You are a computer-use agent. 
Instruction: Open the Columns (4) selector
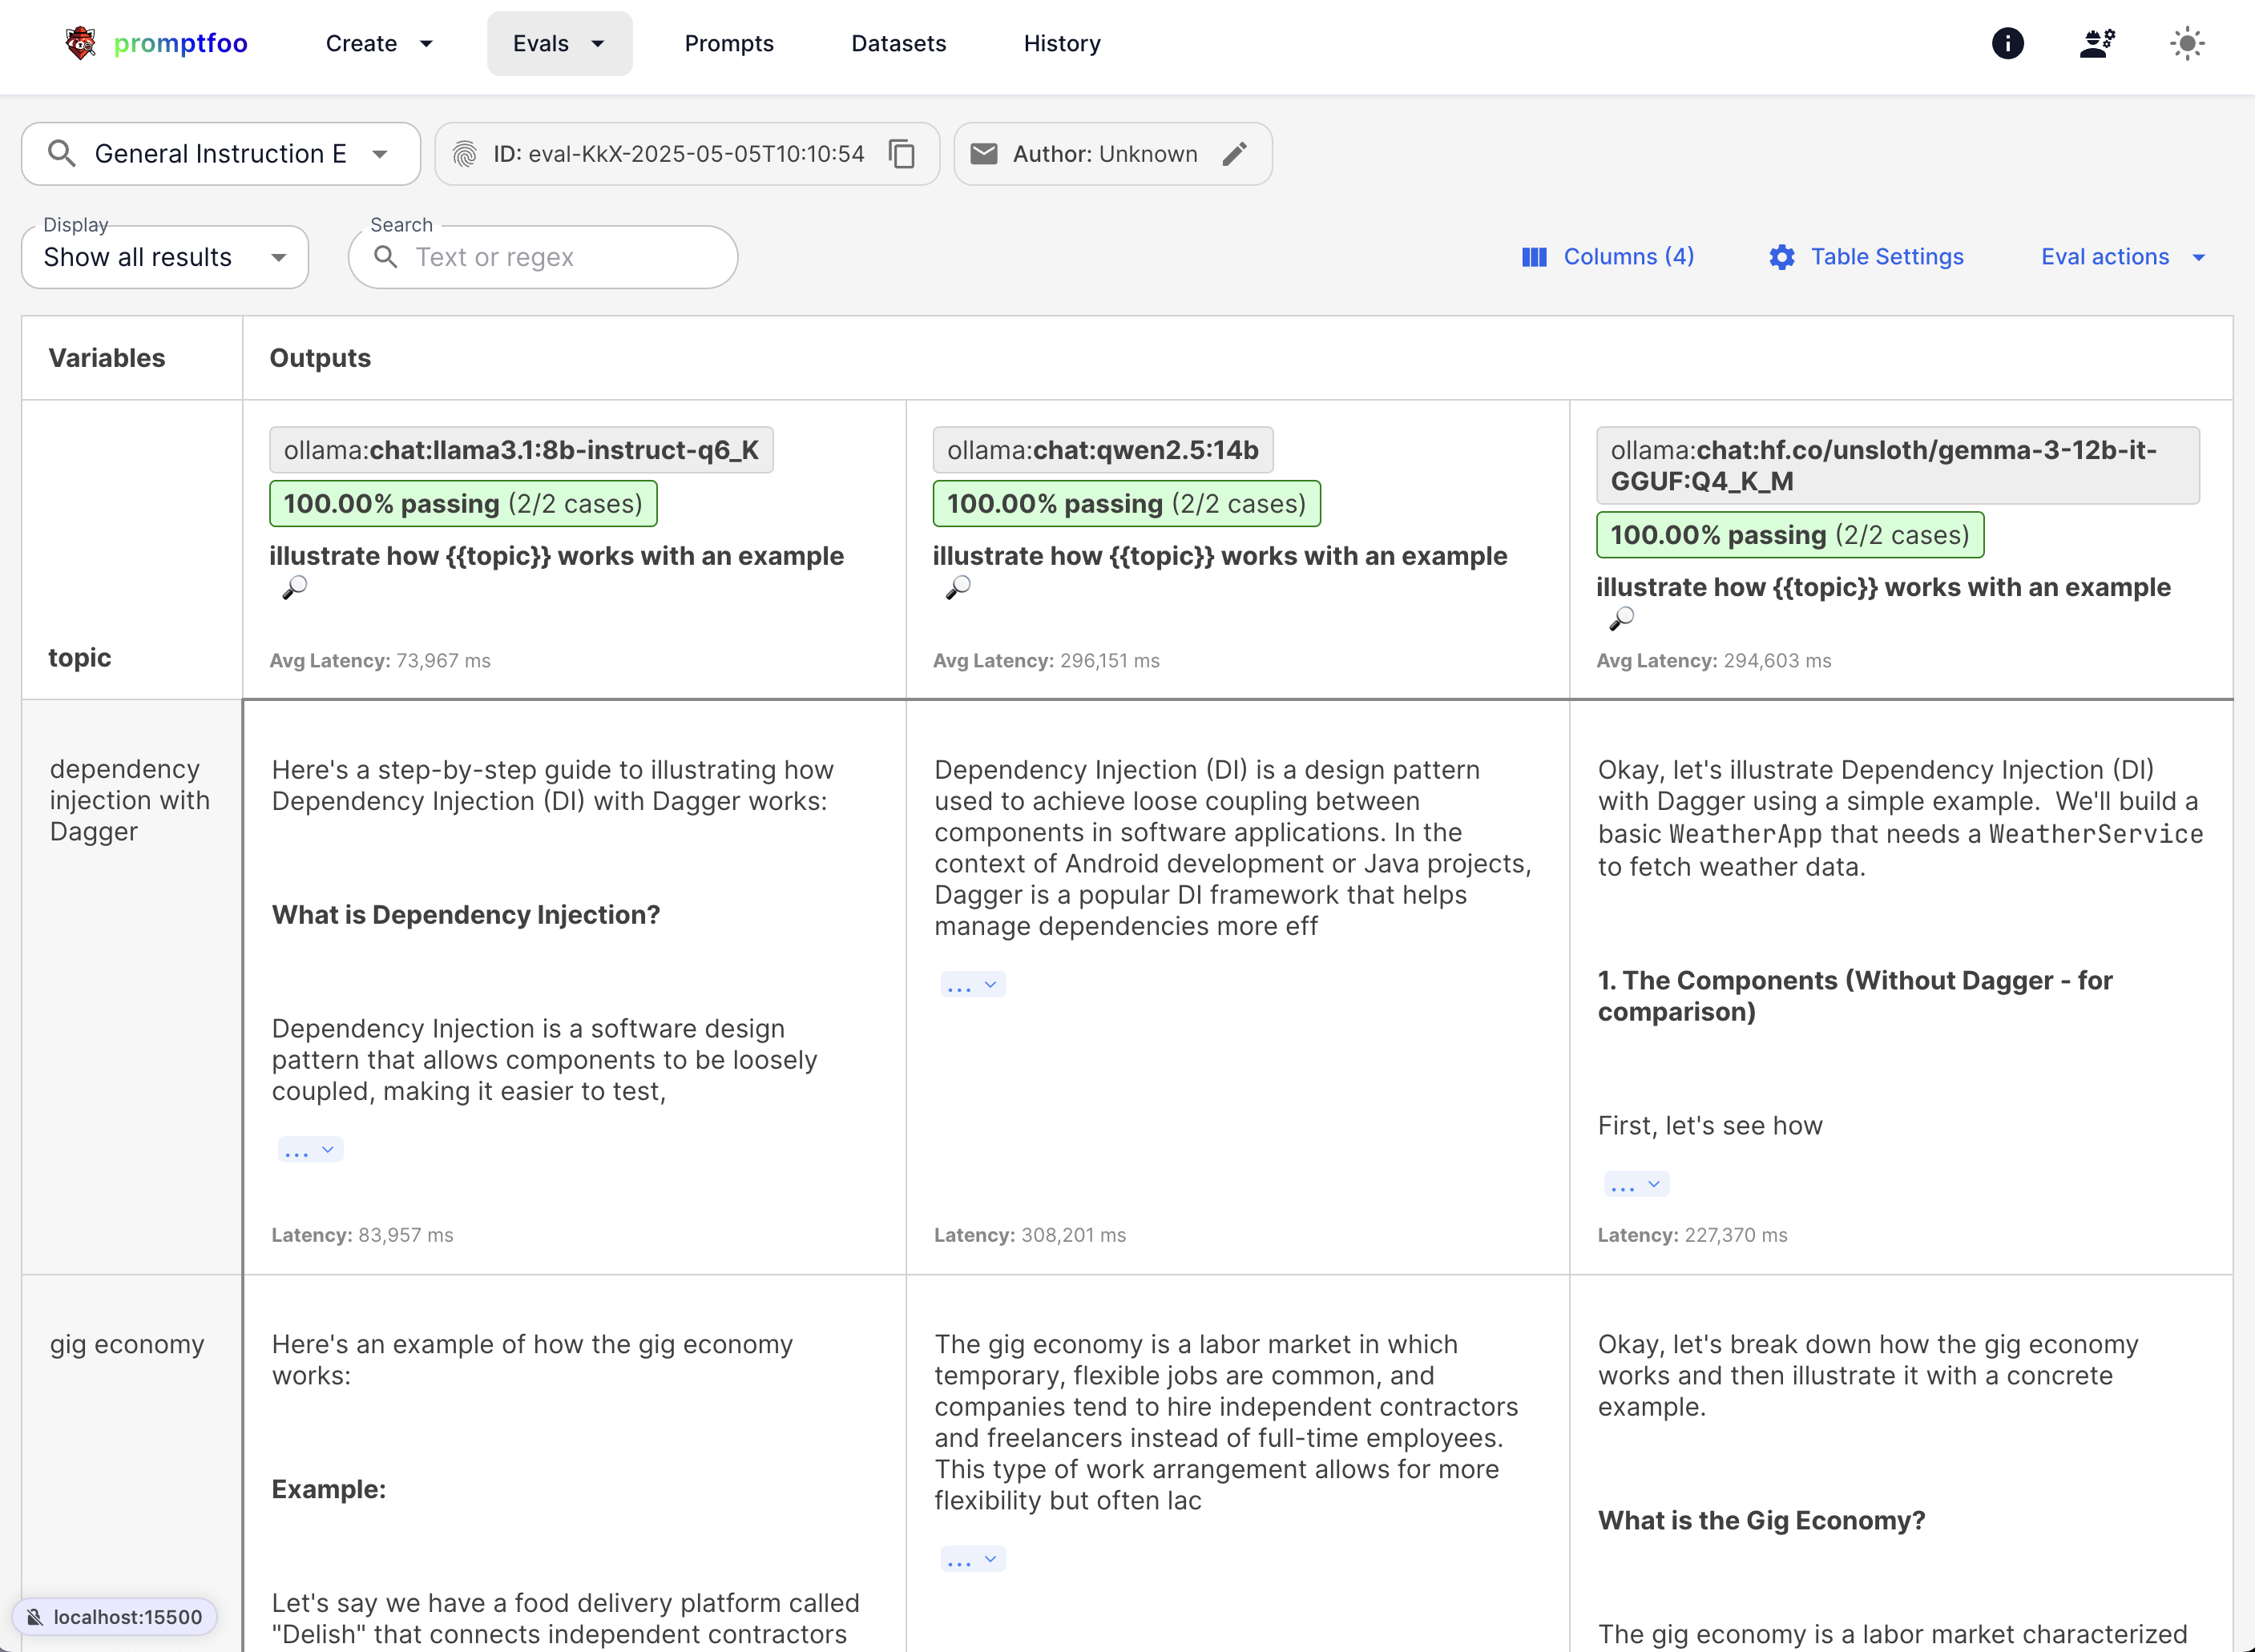1608,257
